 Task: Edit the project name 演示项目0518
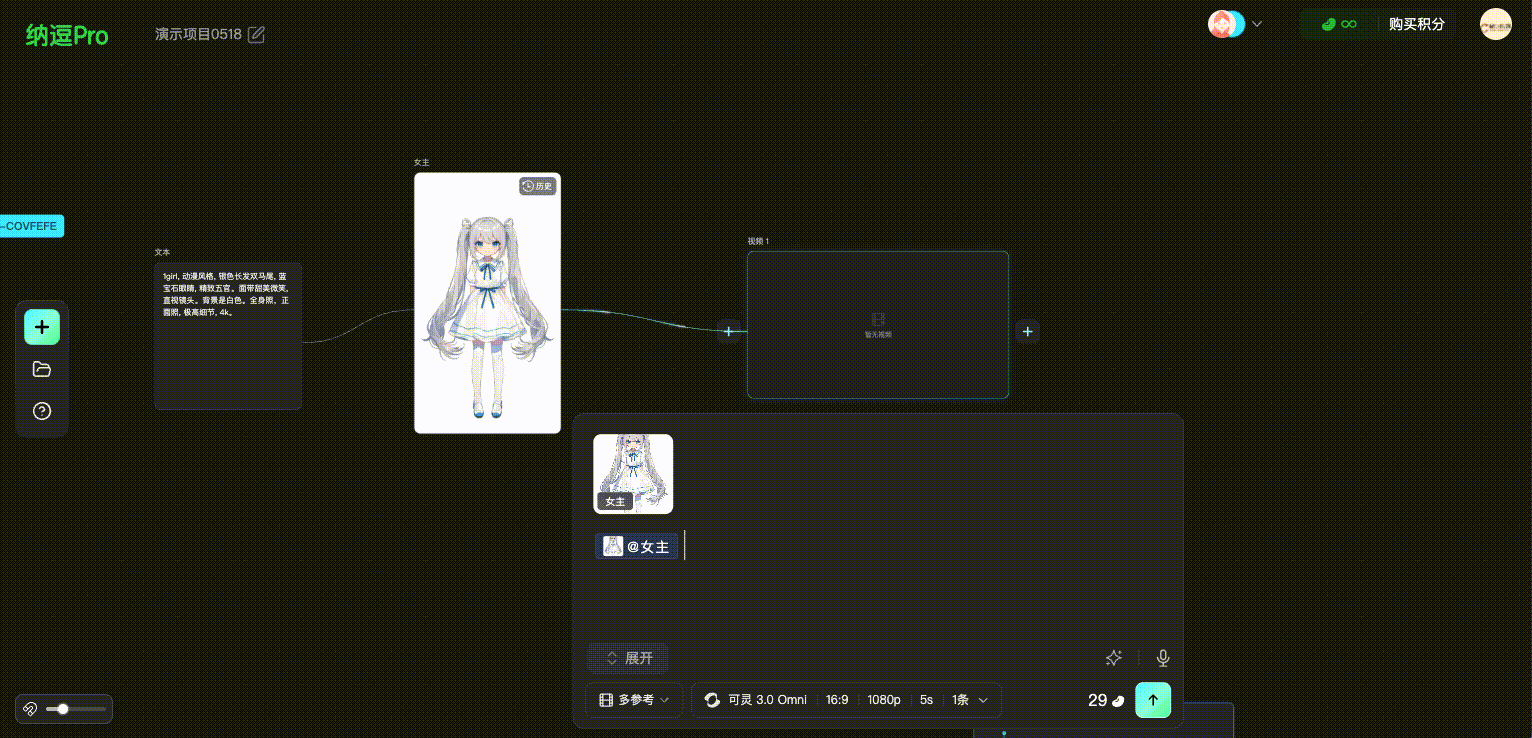257,35
